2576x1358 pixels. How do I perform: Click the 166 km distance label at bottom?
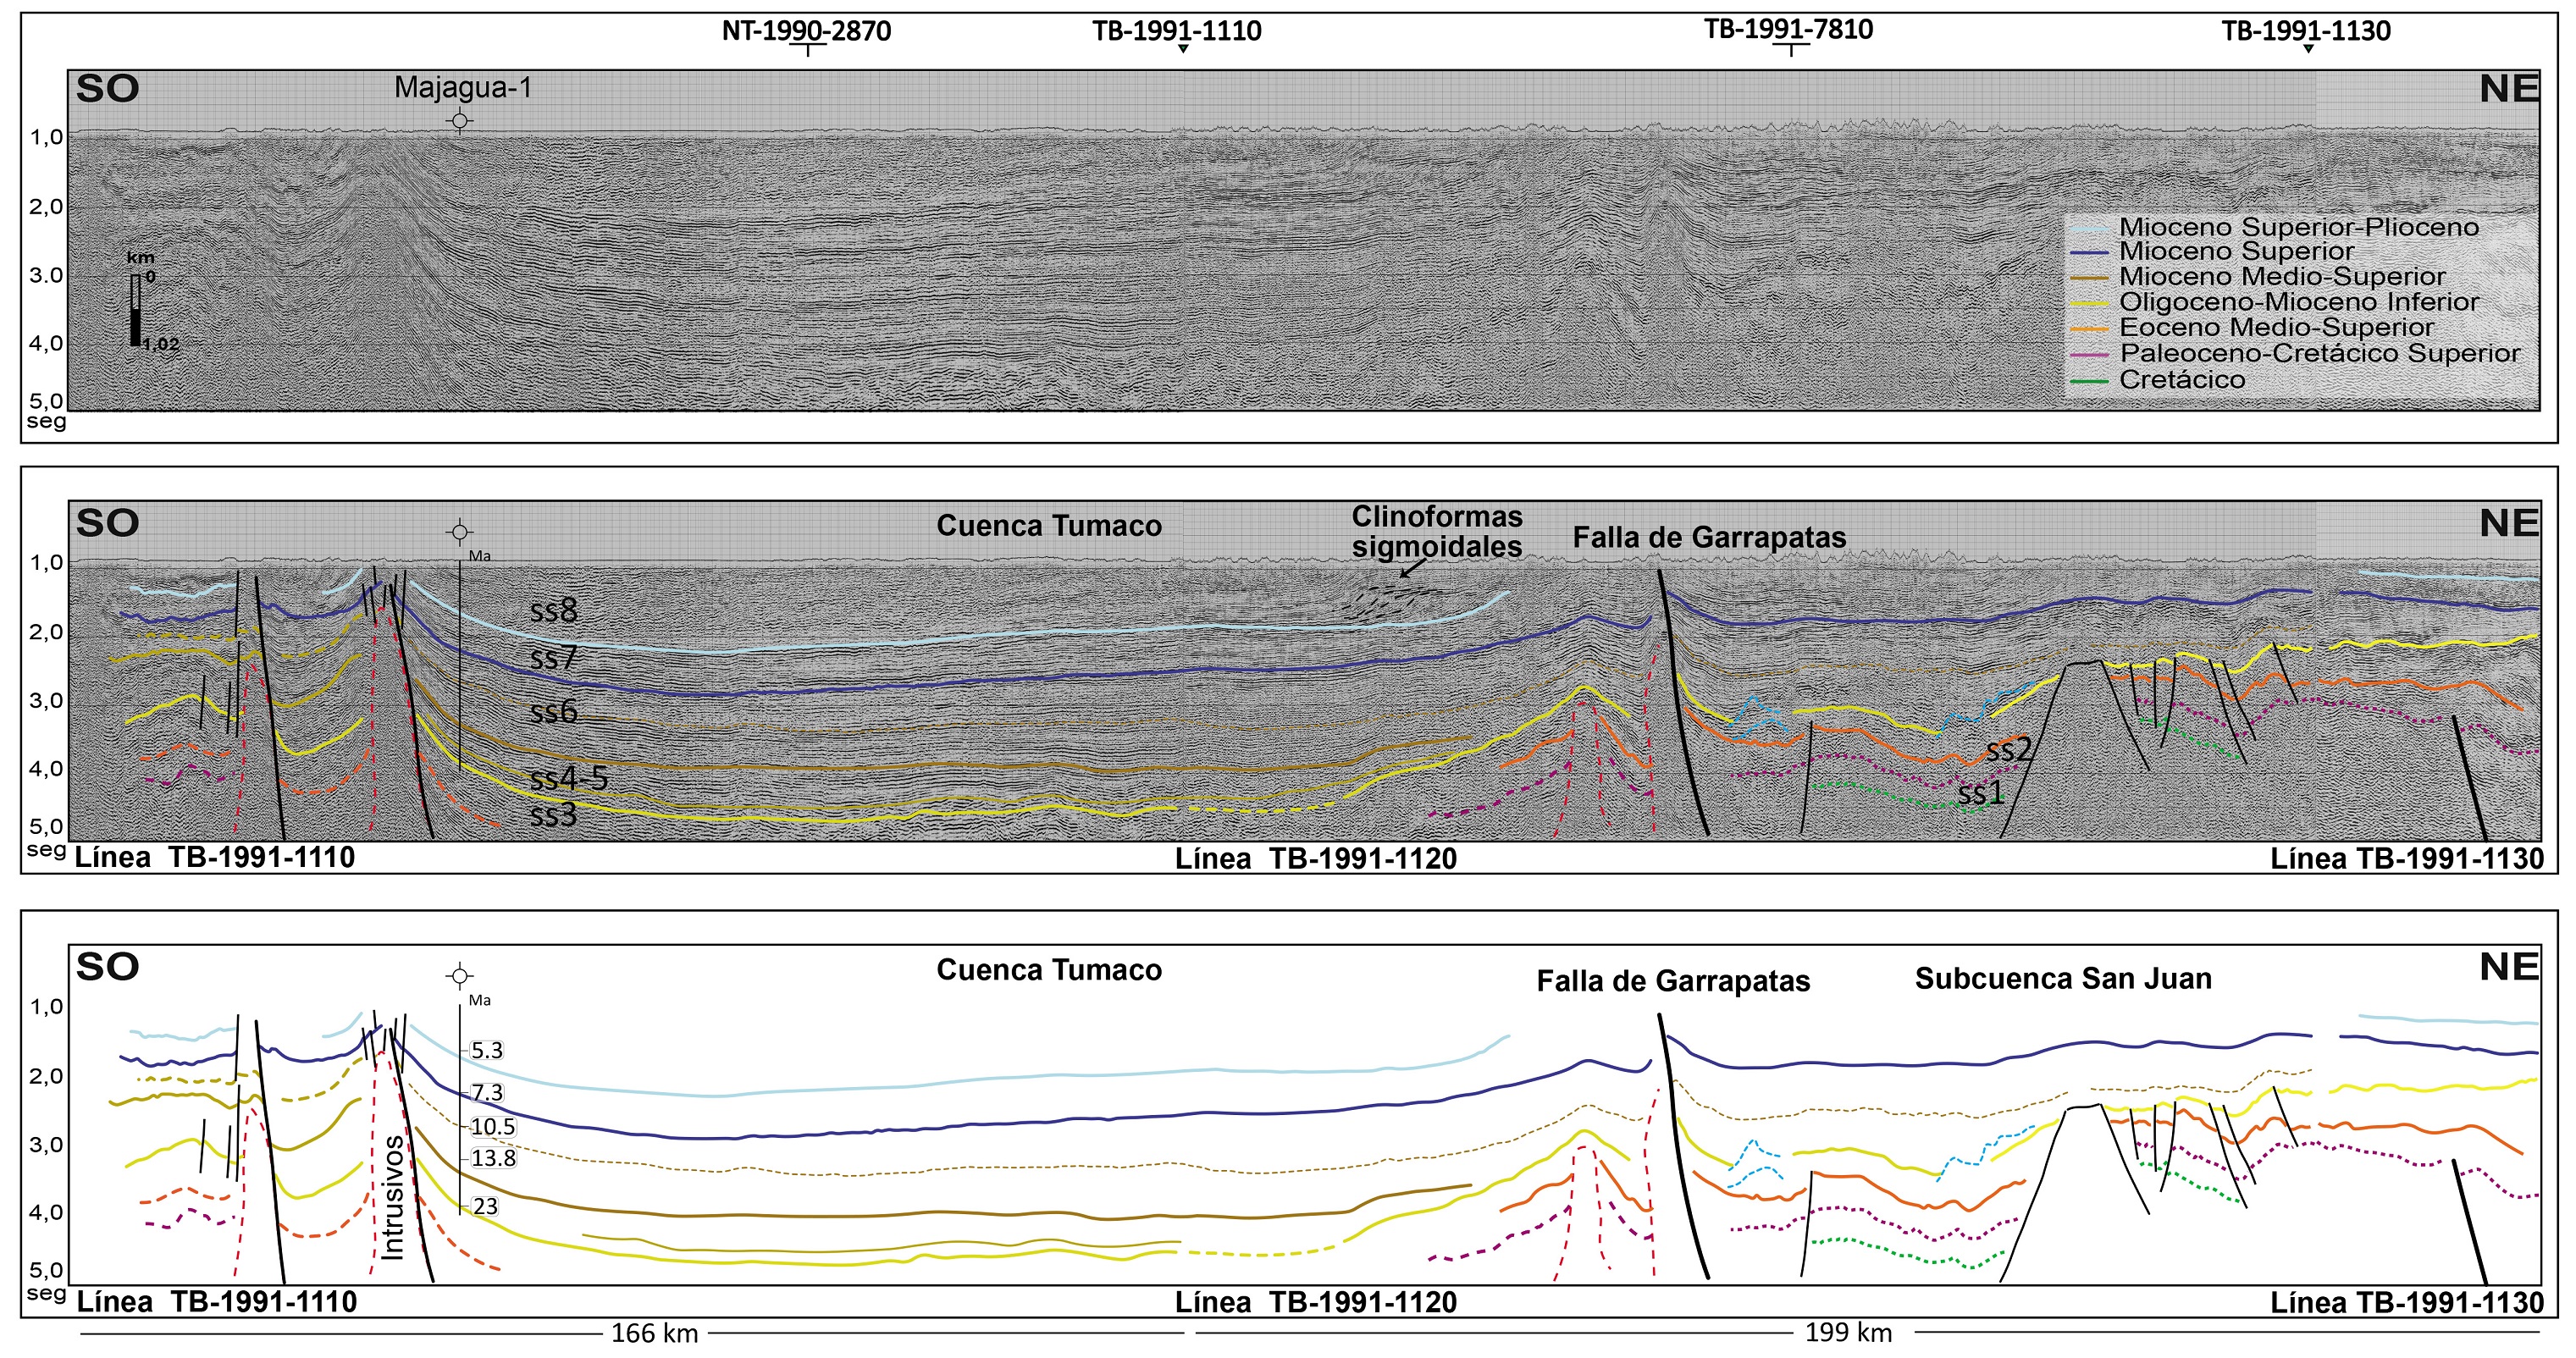[654, 1333]
